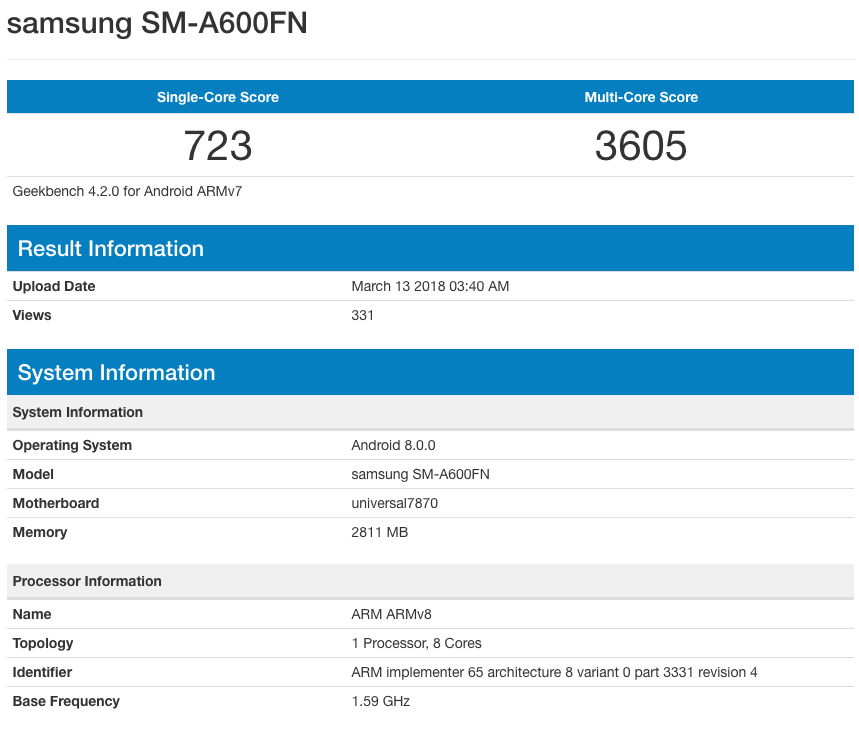Click the Views count 331
Image resolution: width=859 pixels, height=733 pixels.
click(362, 315)
